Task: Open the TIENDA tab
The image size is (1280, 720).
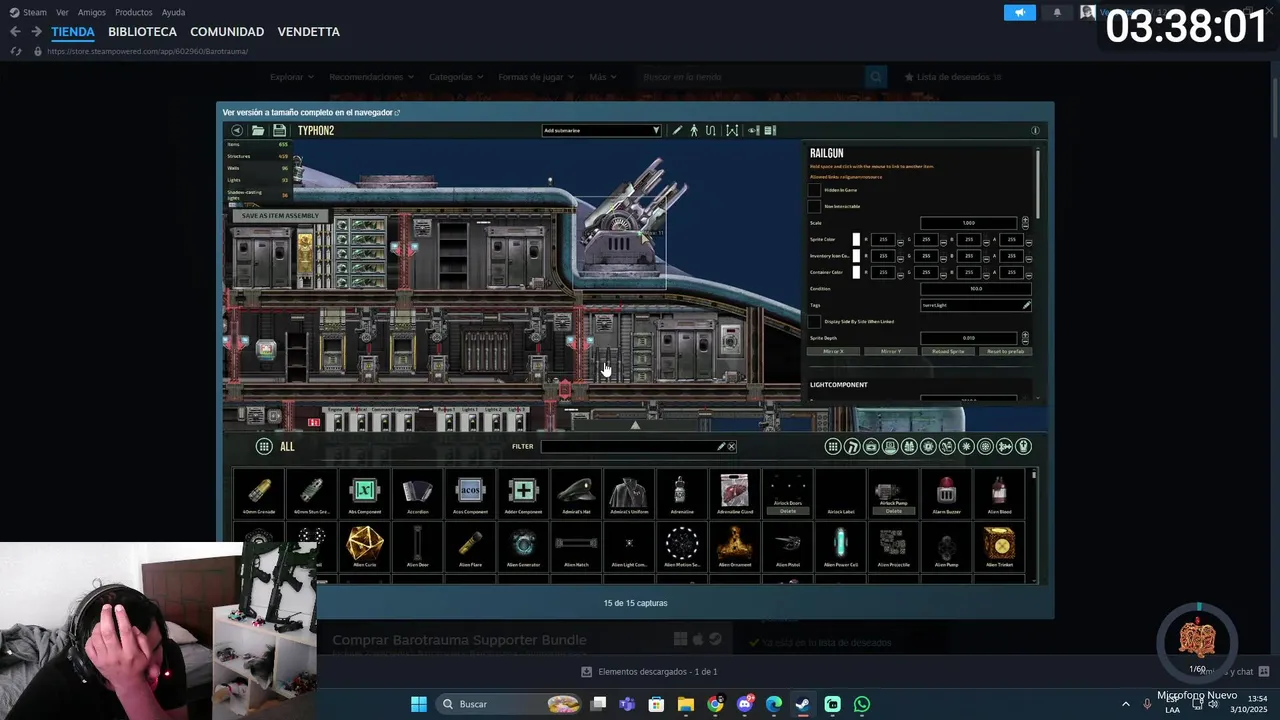Action: pyautogui.click(x=73, y=32)
